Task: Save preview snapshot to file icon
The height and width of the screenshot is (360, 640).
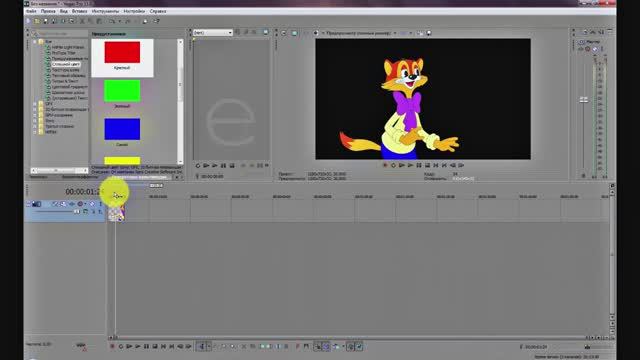Action: [429, 33]
